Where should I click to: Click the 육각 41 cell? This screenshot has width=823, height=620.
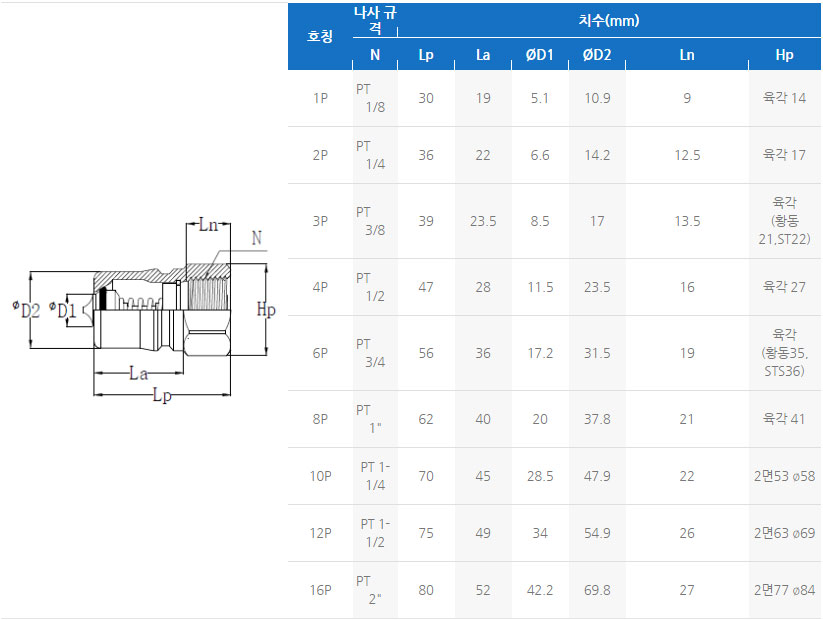pos(784,419)
